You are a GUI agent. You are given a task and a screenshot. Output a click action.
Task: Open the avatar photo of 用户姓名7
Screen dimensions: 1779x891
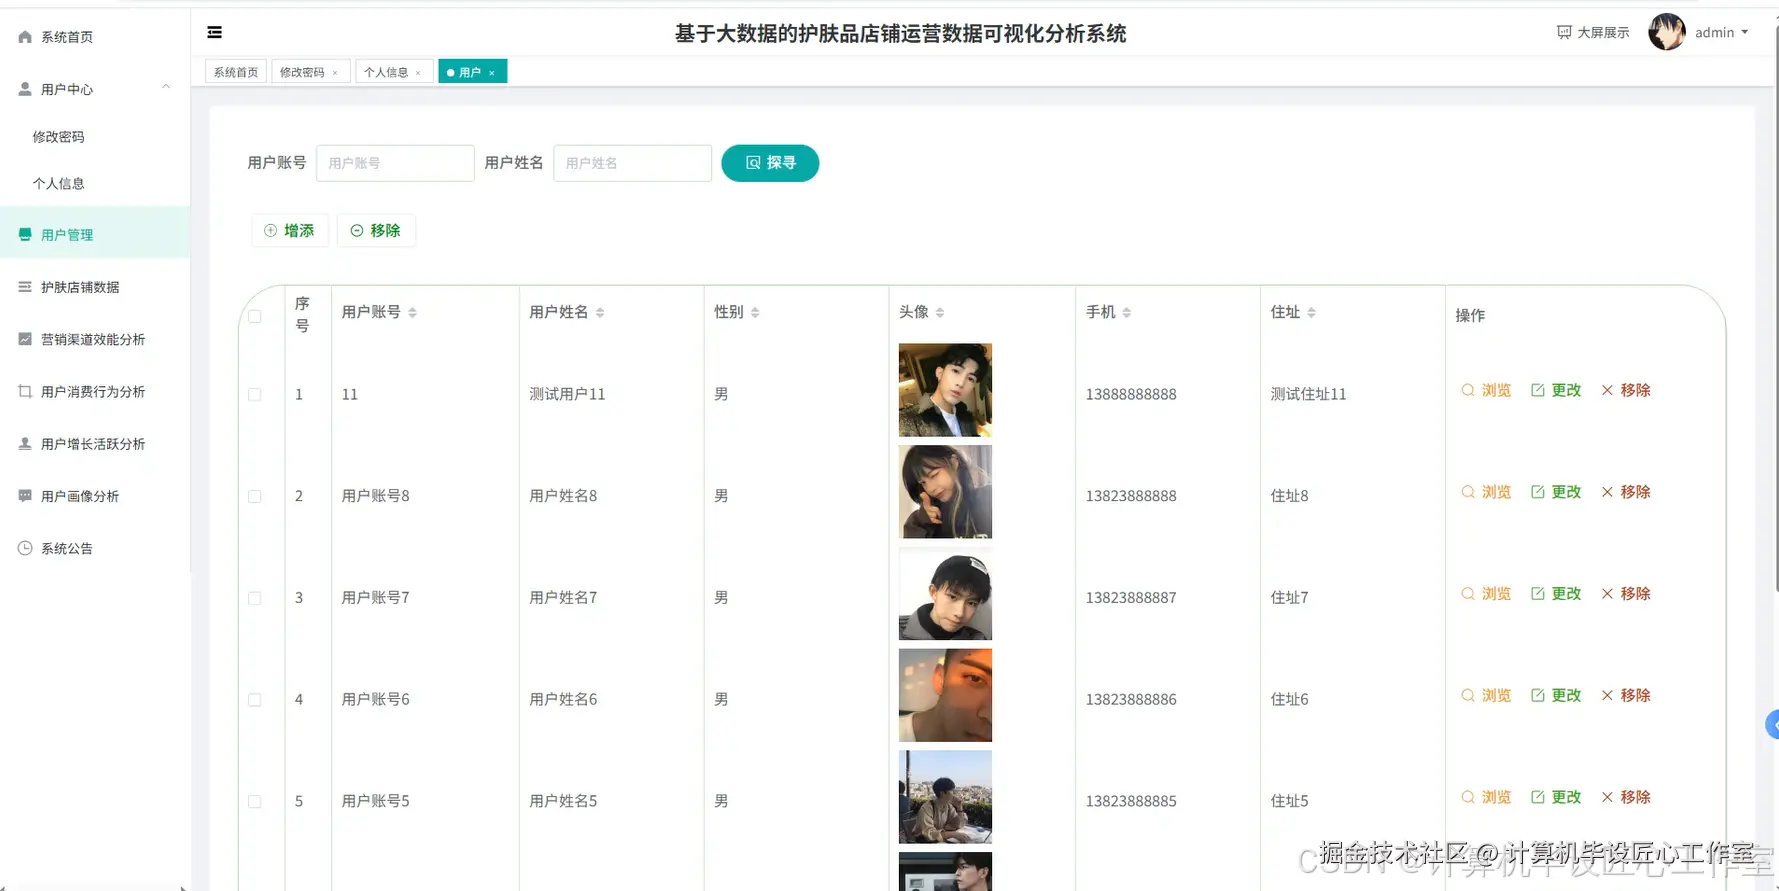(945, 594)
